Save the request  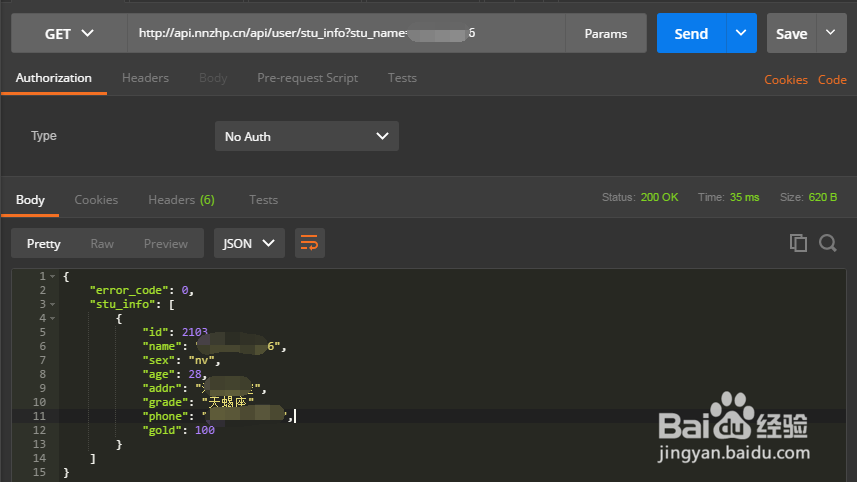coord(791,33)
